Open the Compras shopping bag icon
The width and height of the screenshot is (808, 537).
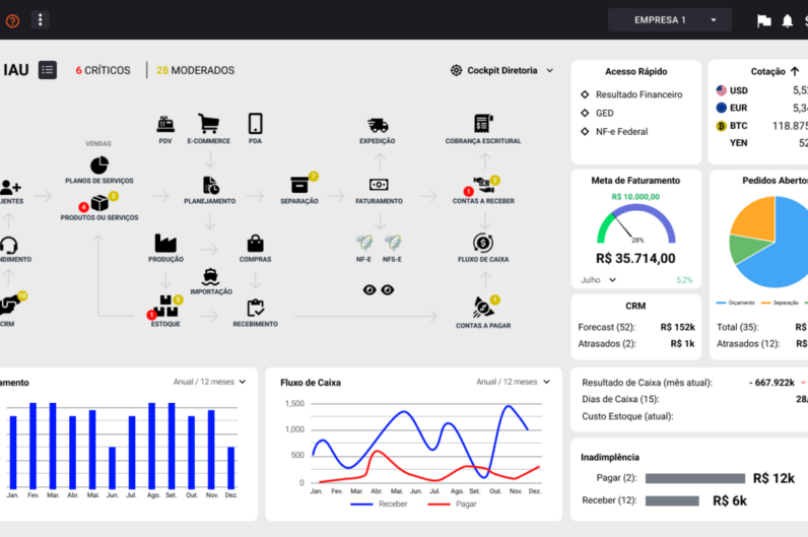(255, 243)
